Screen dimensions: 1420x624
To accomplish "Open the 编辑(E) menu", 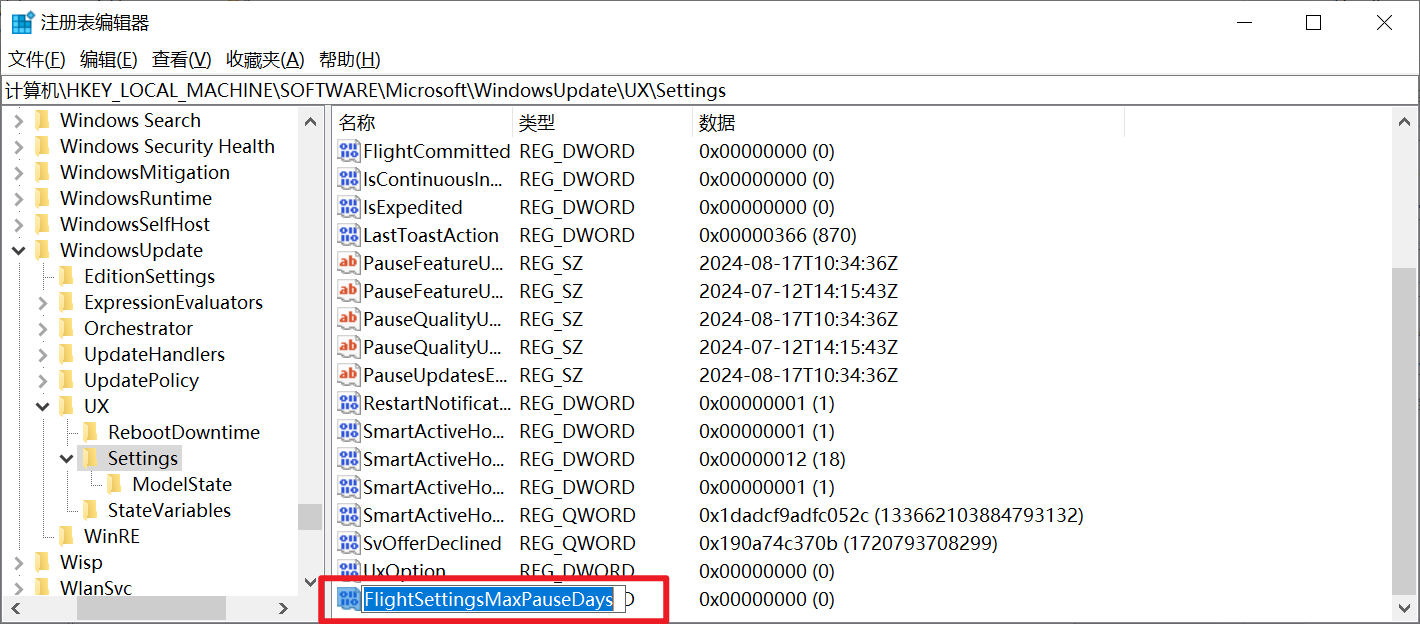I will [109, 59].
